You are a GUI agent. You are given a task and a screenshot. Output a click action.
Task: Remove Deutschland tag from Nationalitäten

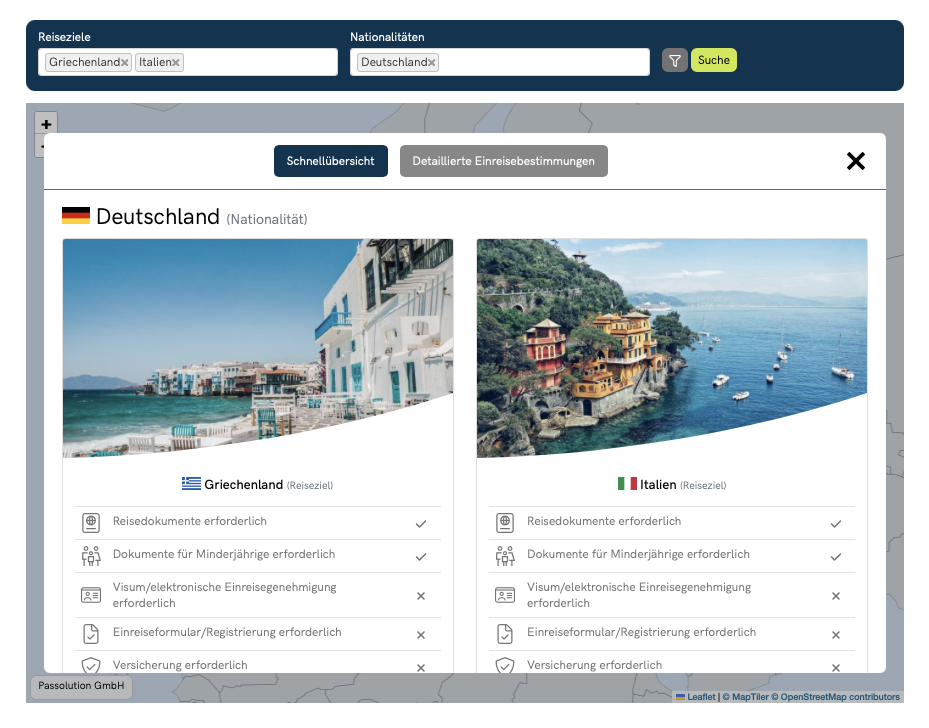[432, 63]
